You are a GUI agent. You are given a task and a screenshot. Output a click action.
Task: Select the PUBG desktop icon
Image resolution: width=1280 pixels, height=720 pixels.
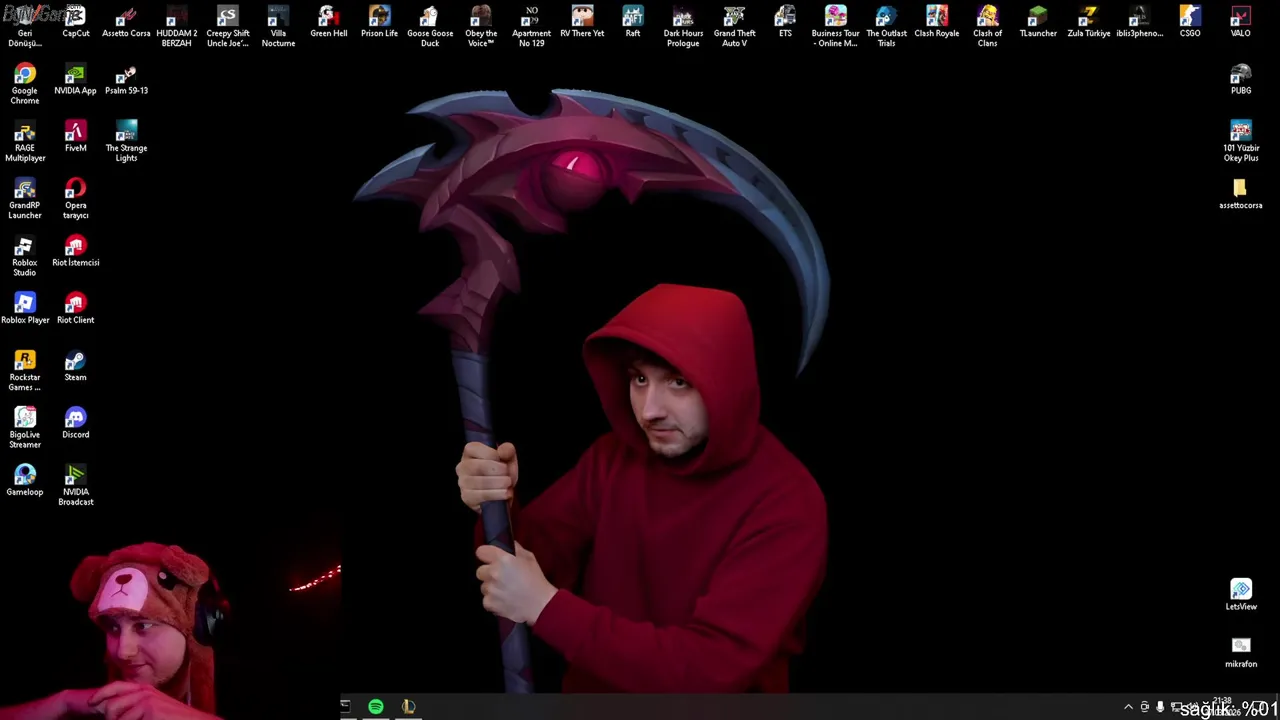tap(1240, 80)
